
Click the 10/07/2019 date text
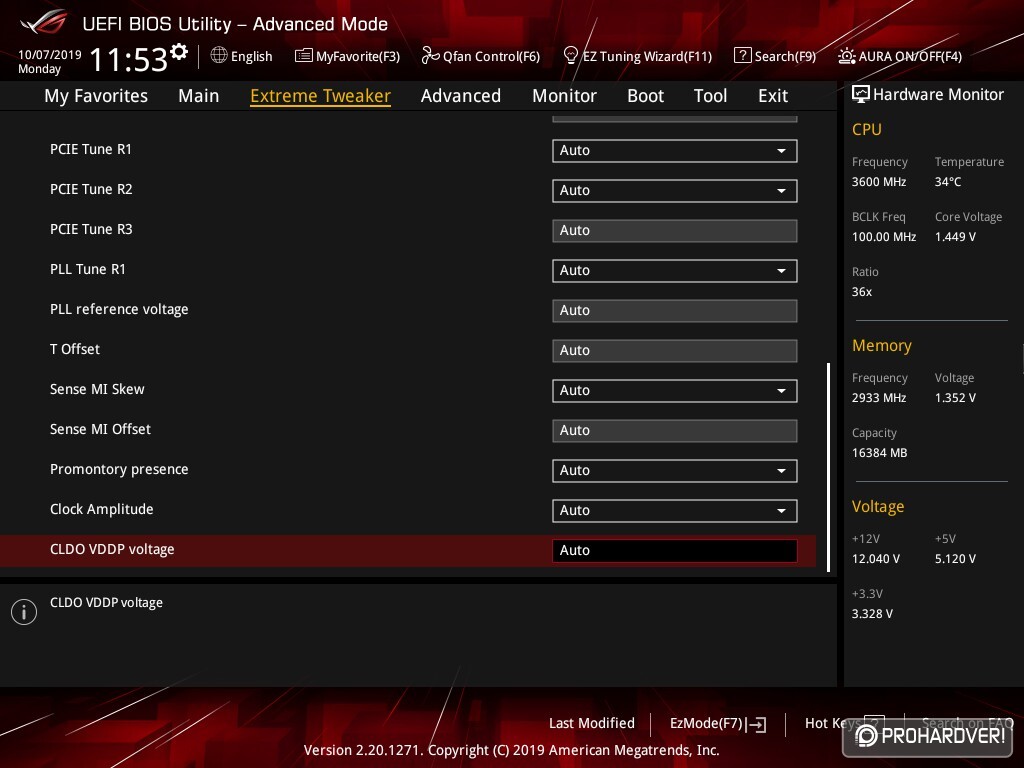pyautogui.click(x=50, y=54)
